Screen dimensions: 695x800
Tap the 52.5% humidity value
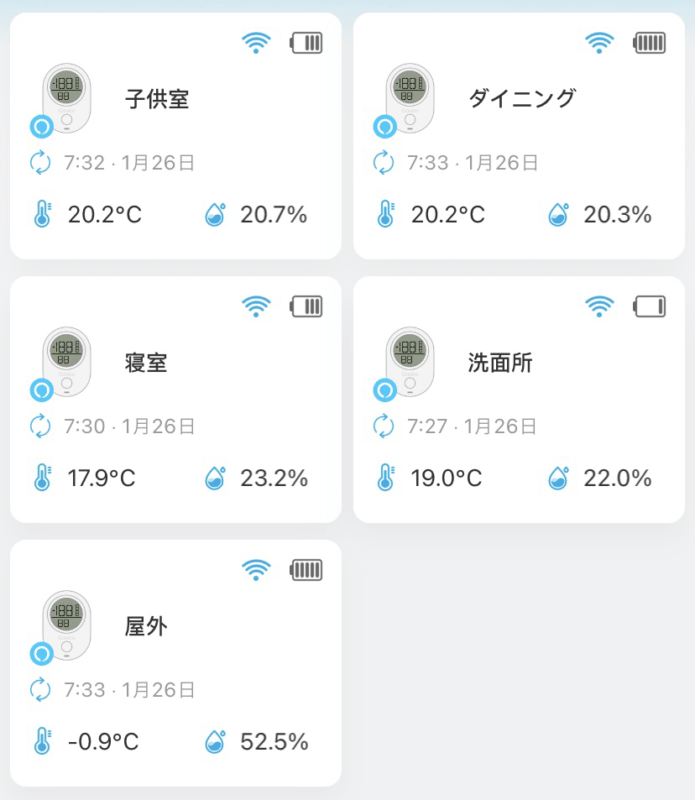(x=274, y=742)
